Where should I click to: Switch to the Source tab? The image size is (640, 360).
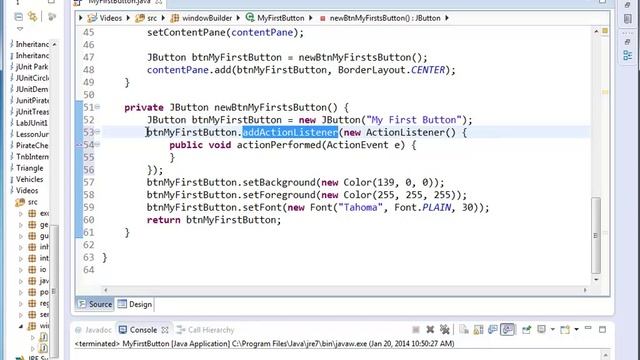coord(95,304)
